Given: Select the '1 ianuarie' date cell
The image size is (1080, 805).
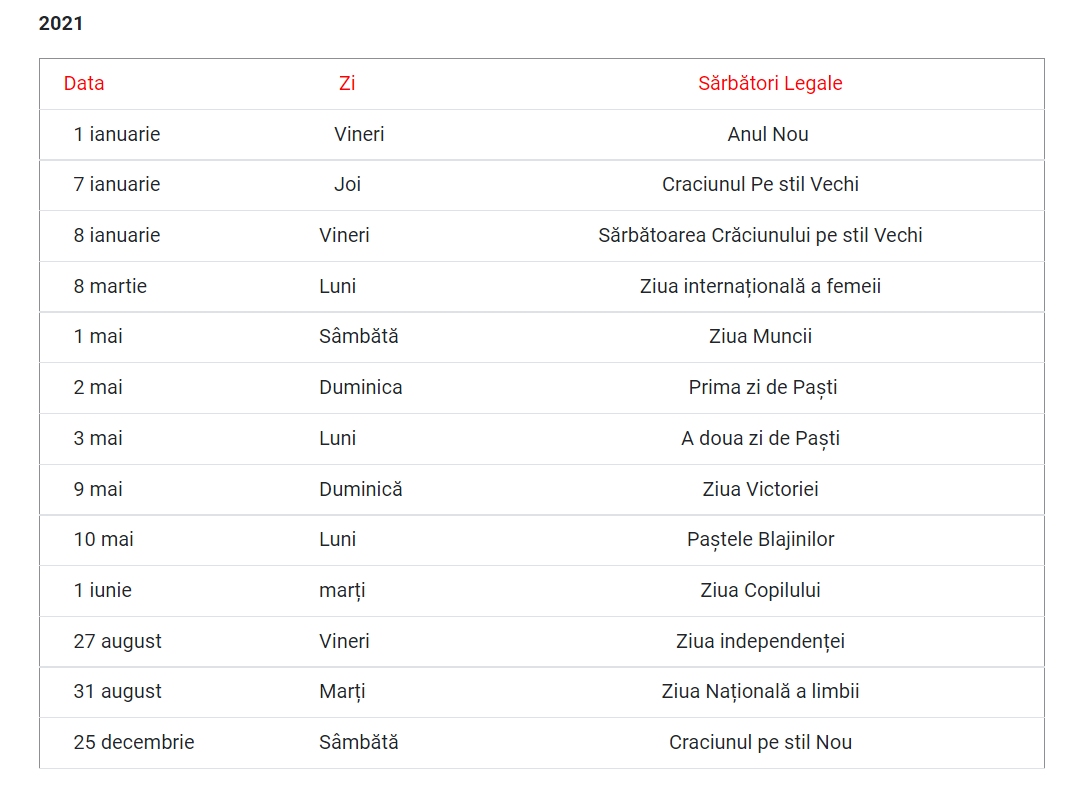Looking at the screenshot, I should tap(117, 135).
